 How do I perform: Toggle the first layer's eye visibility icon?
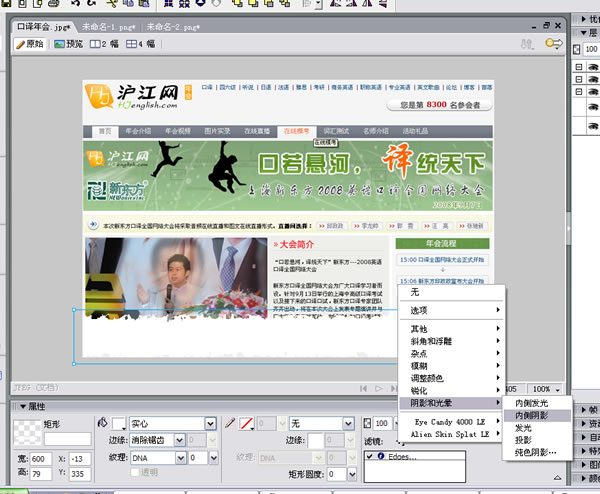pyautogui.click(x=593, y=67)
